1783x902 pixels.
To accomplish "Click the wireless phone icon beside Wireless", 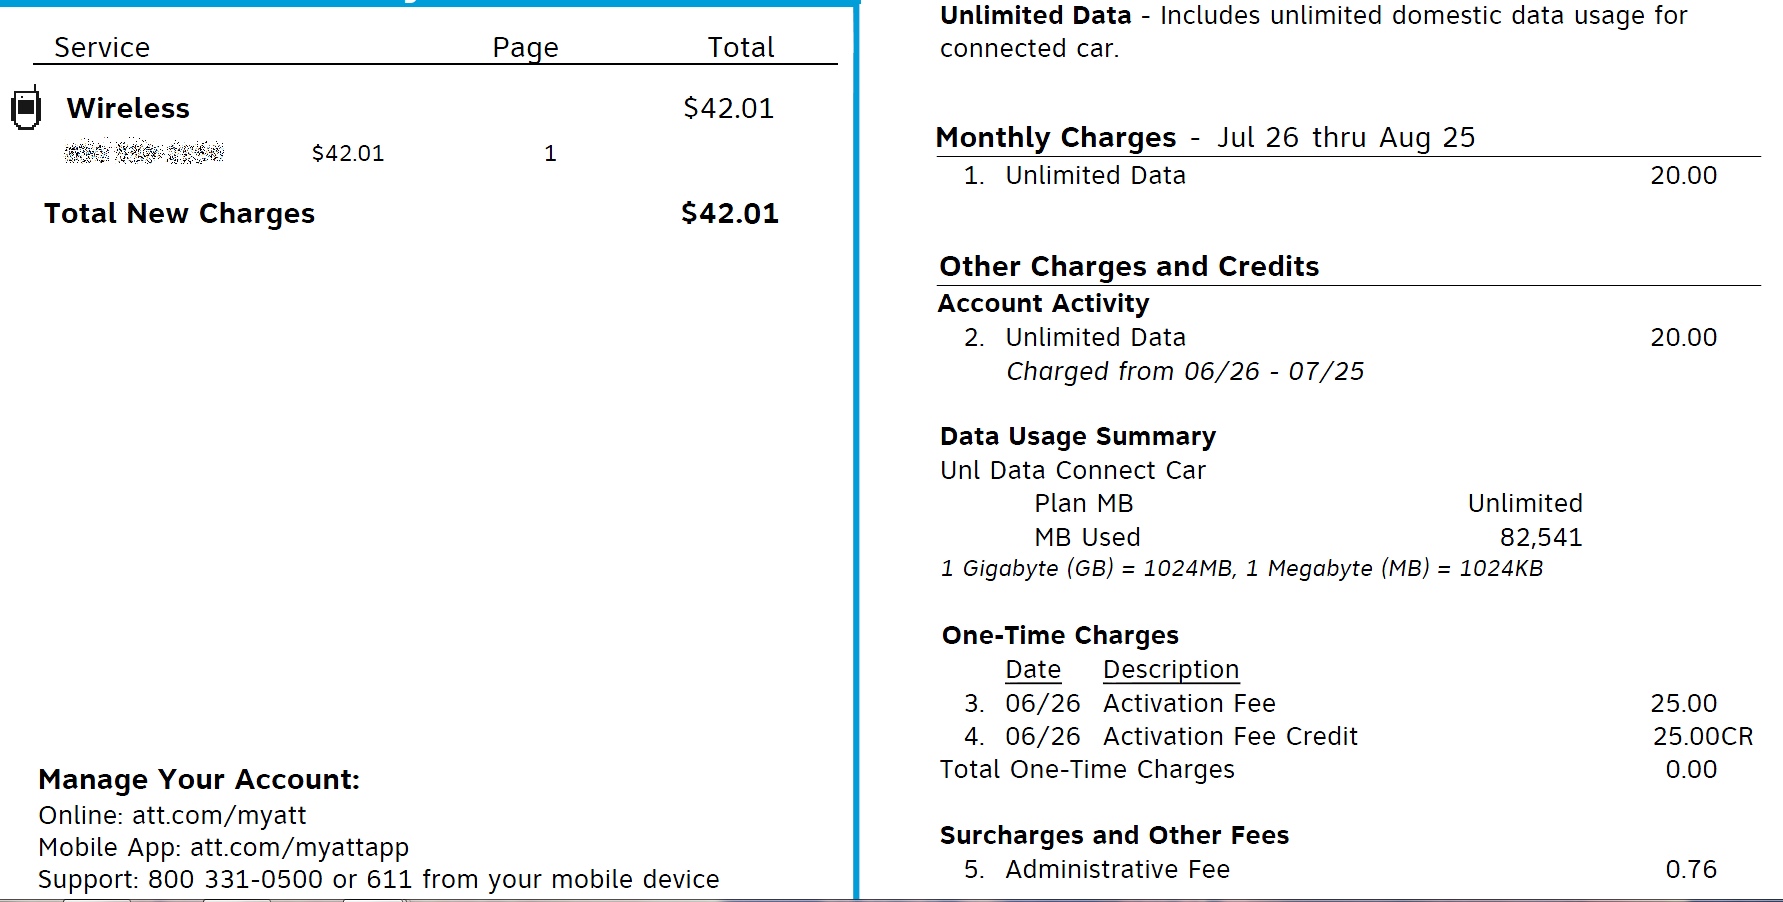I will (x=26, y=108).
